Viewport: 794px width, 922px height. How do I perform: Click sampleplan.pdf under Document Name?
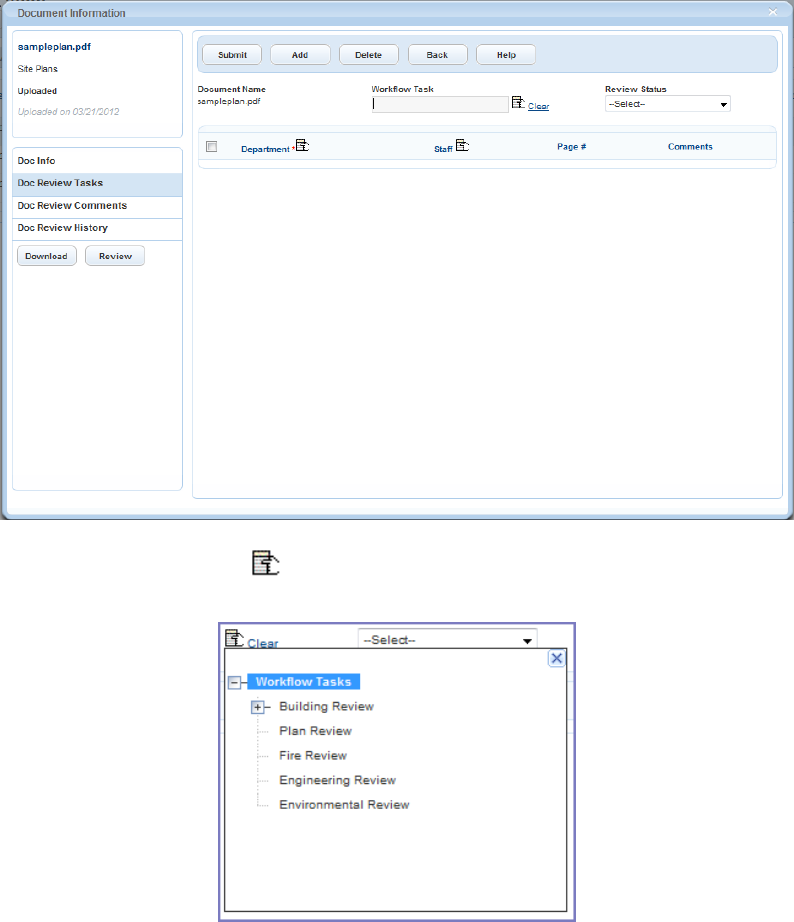tap(229, 101)
